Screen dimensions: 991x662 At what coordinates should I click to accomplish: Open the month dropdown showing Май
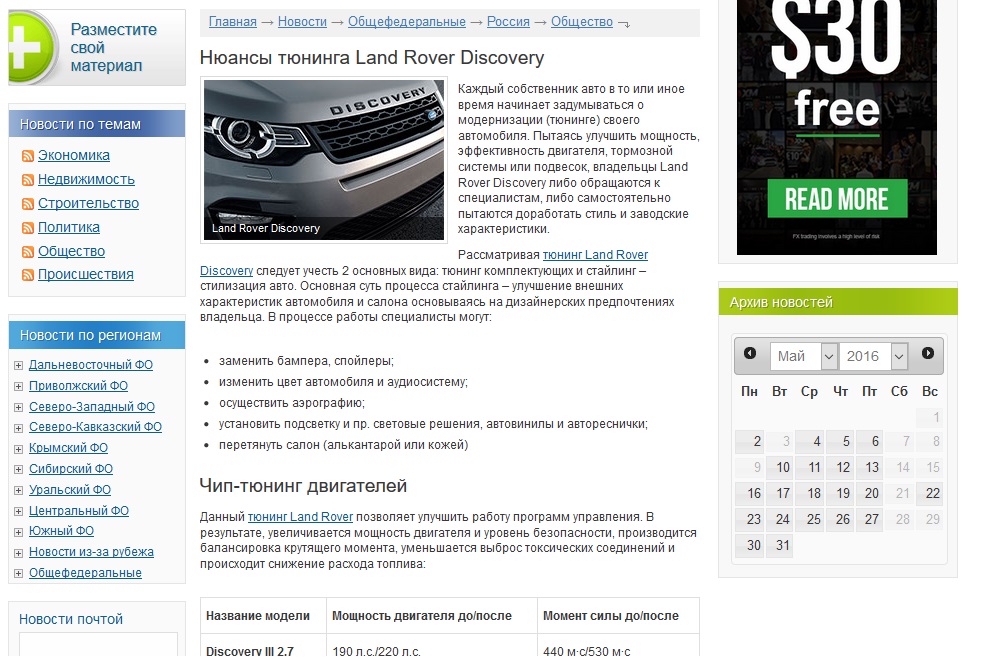[804, 357]
